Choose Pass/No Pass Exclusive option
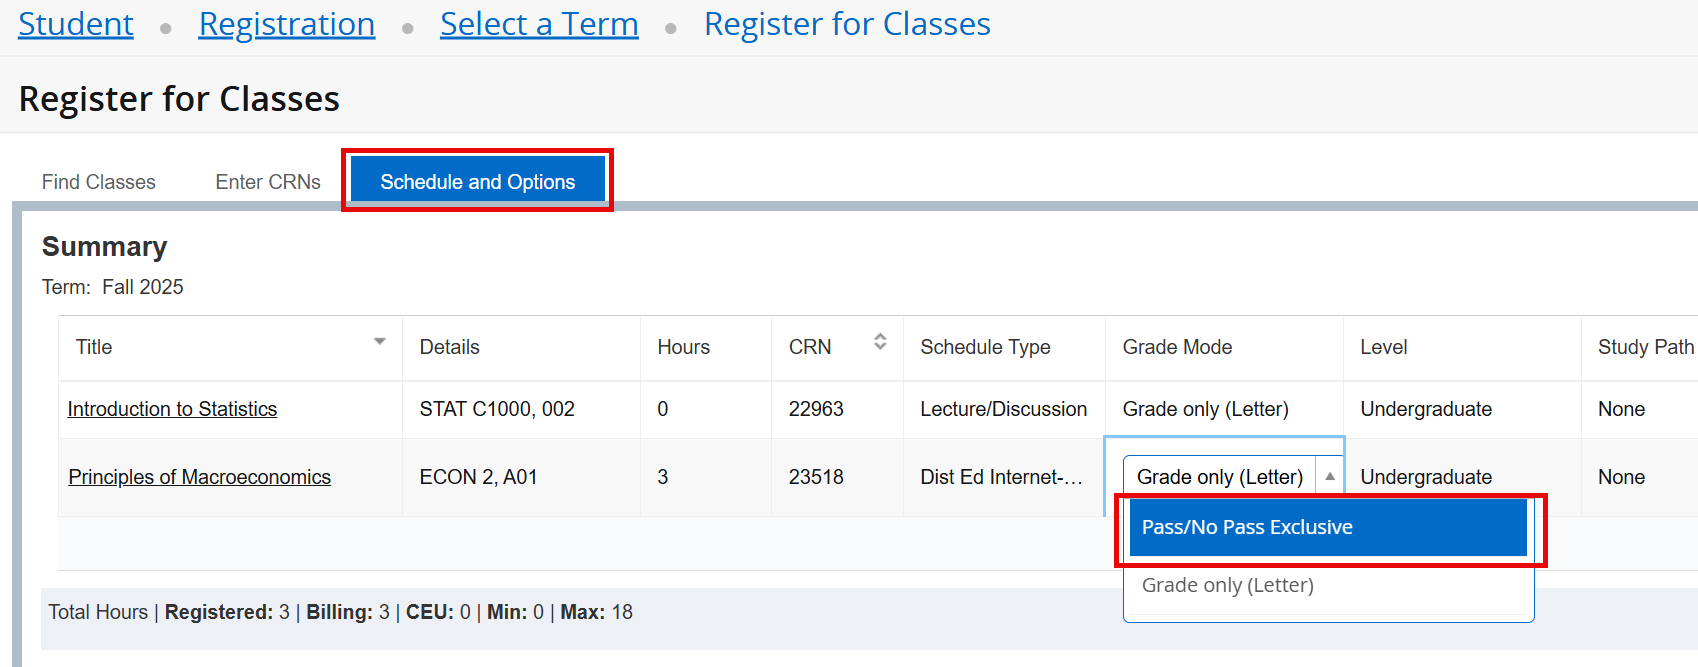This screenshot has width=1698, height=667. coord(1328,527)
